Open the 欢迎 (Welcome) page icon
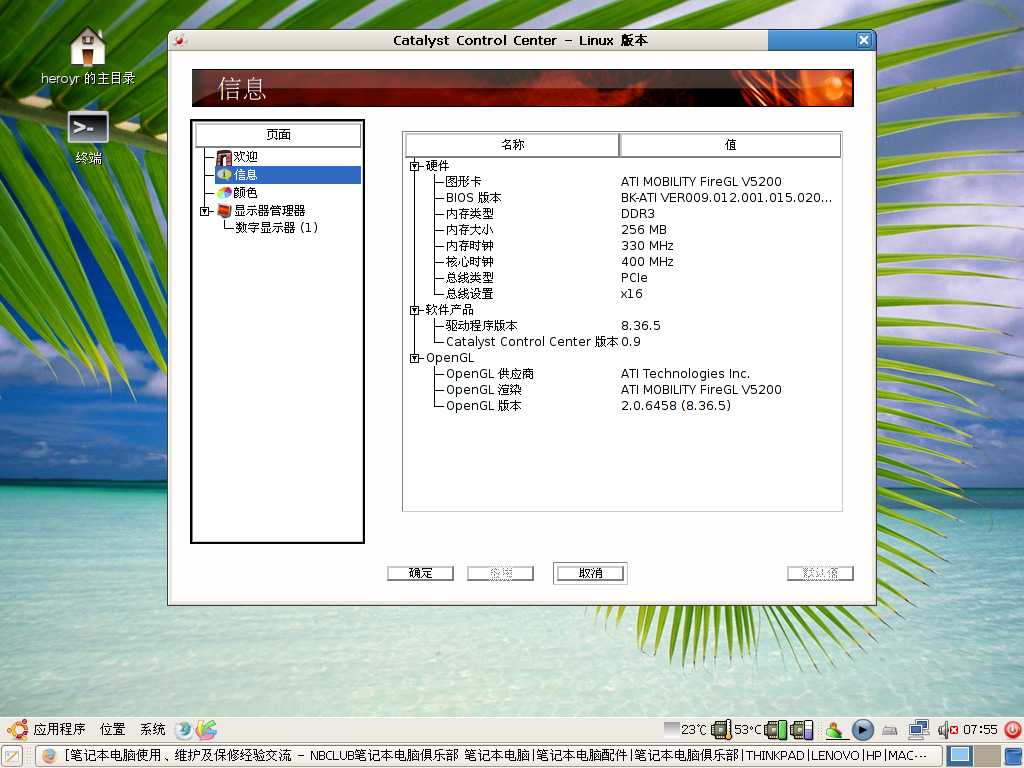Screen dimensions: 1024x768 coord(224,157)
